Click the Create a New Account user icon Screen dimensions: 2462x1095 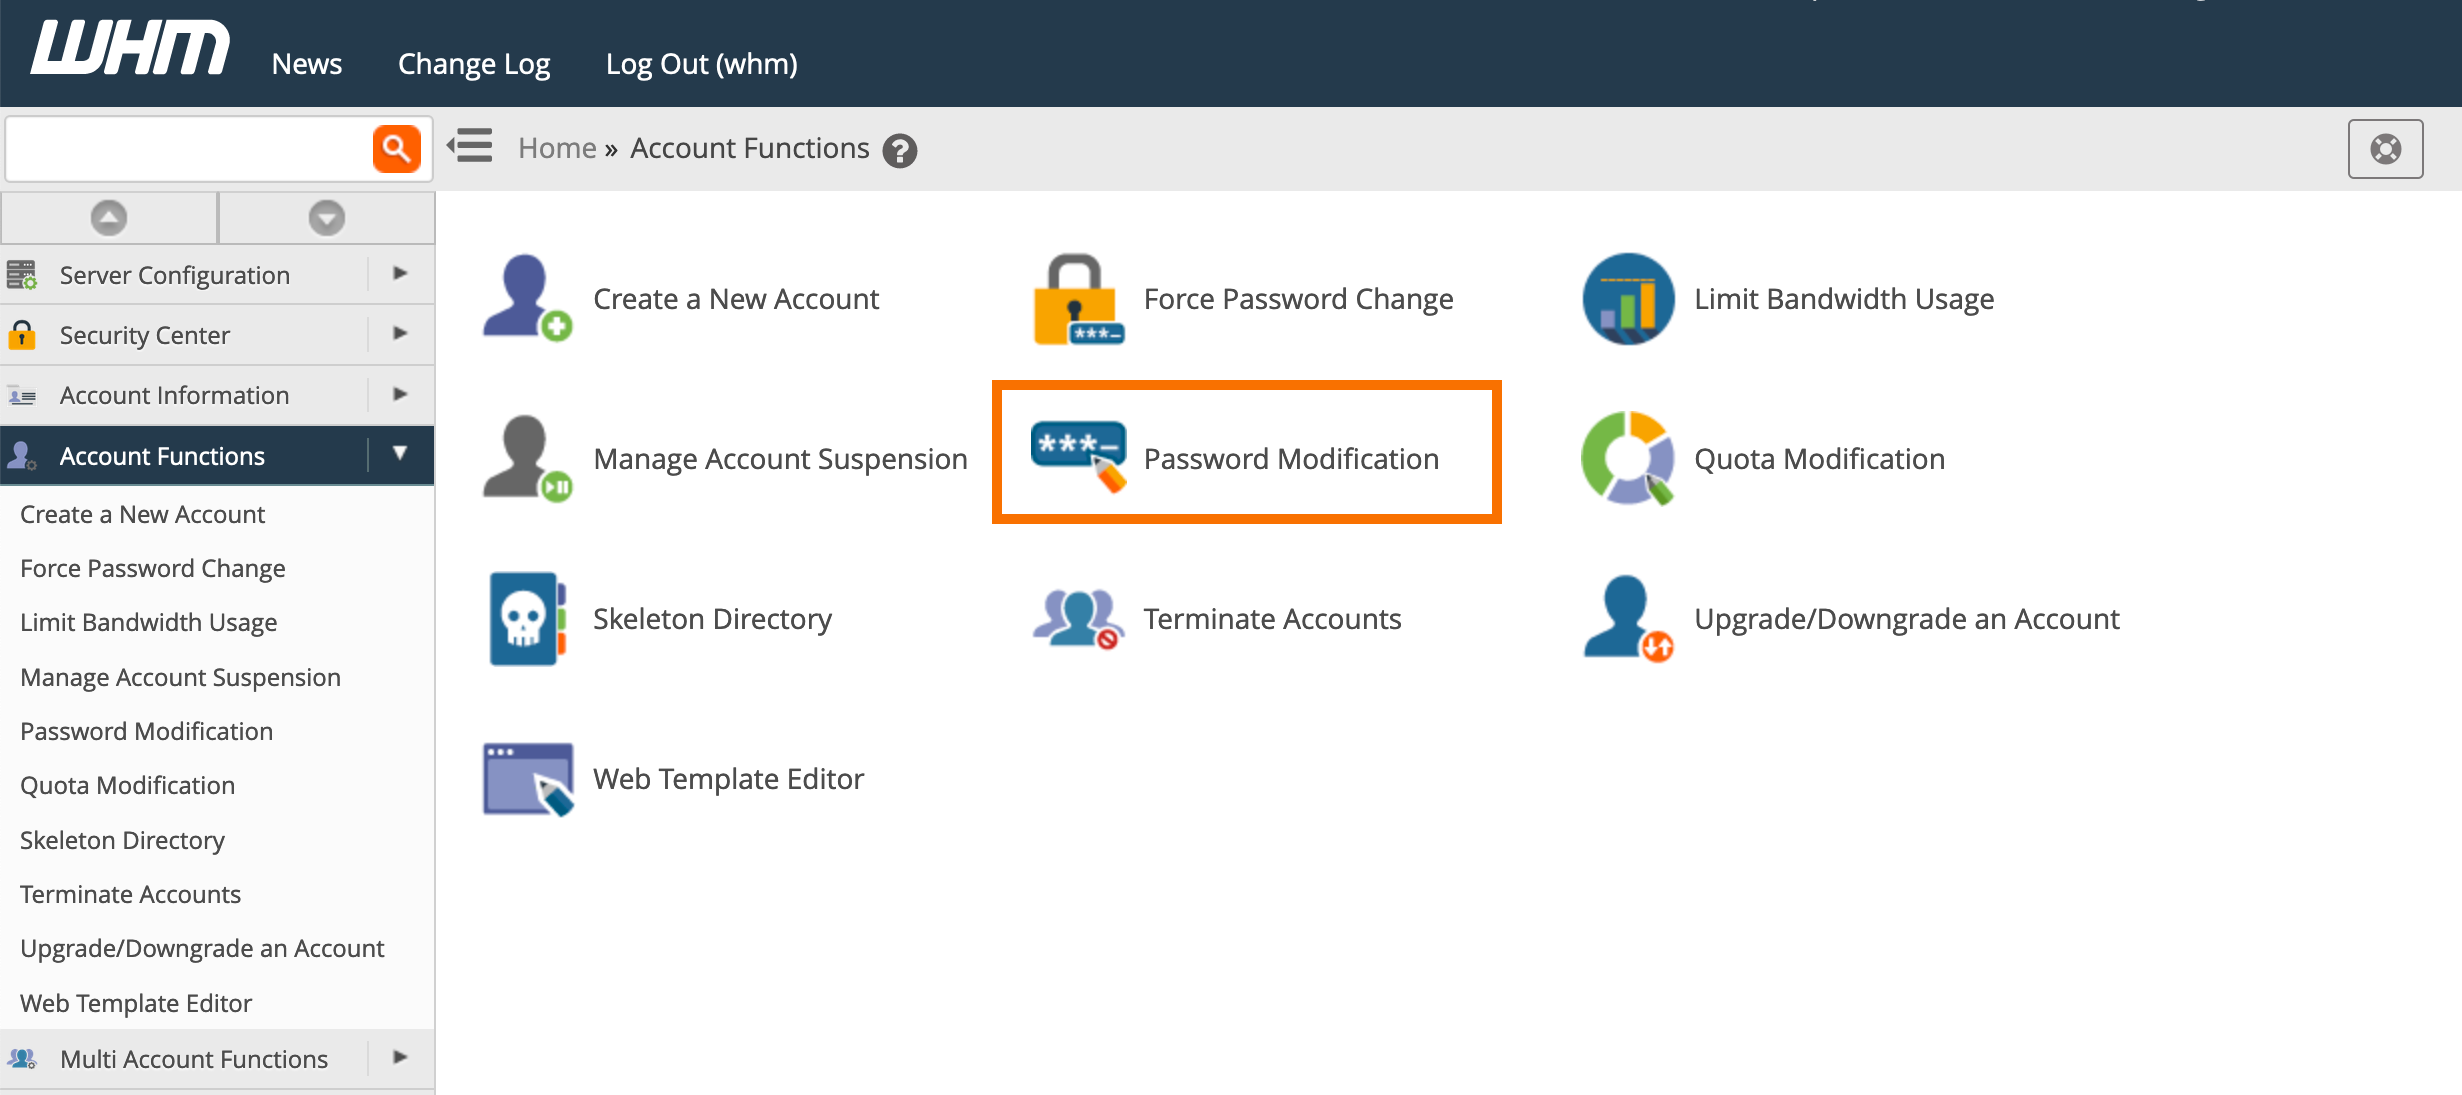point(528,298)
